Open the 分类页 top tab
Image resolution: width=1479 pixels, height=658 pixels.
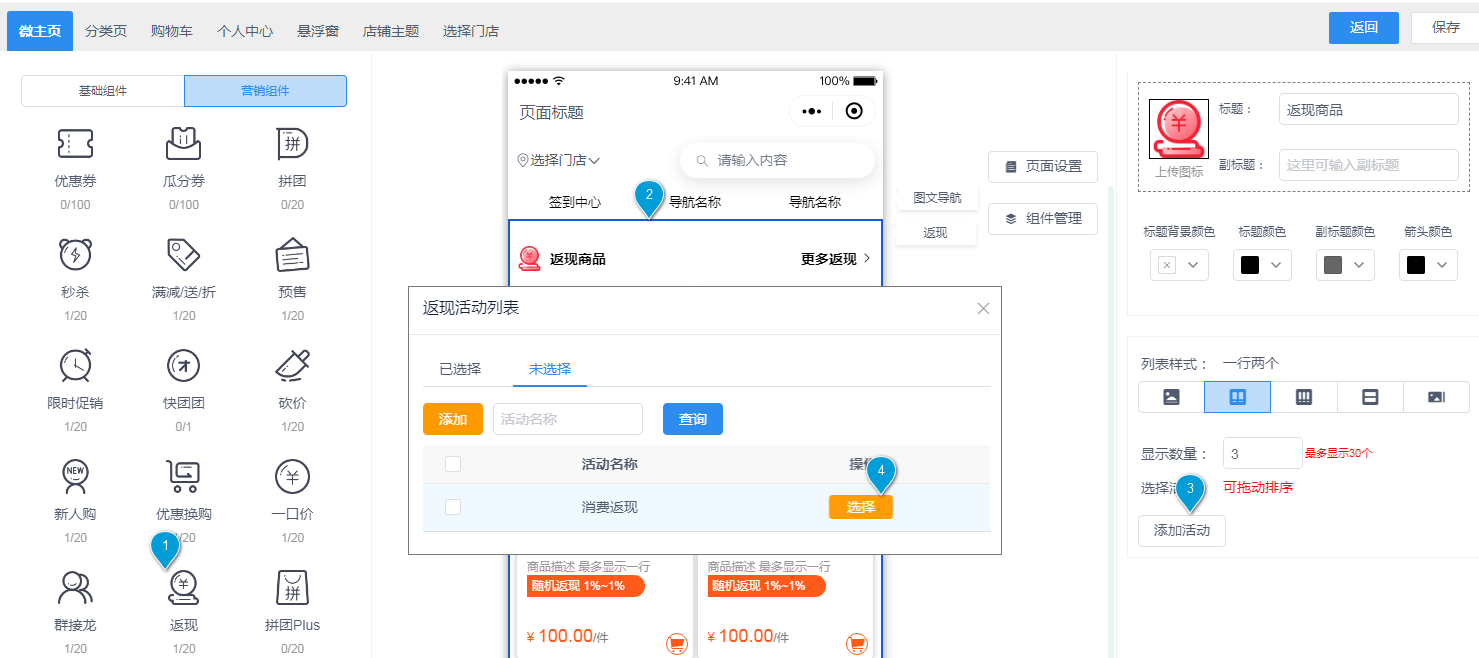pos(106,31)
